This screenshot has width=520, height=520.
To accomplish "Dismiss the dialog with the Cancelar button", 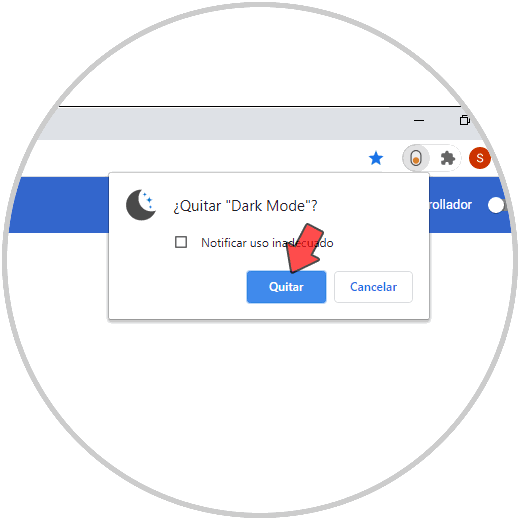I will point(373,287).
